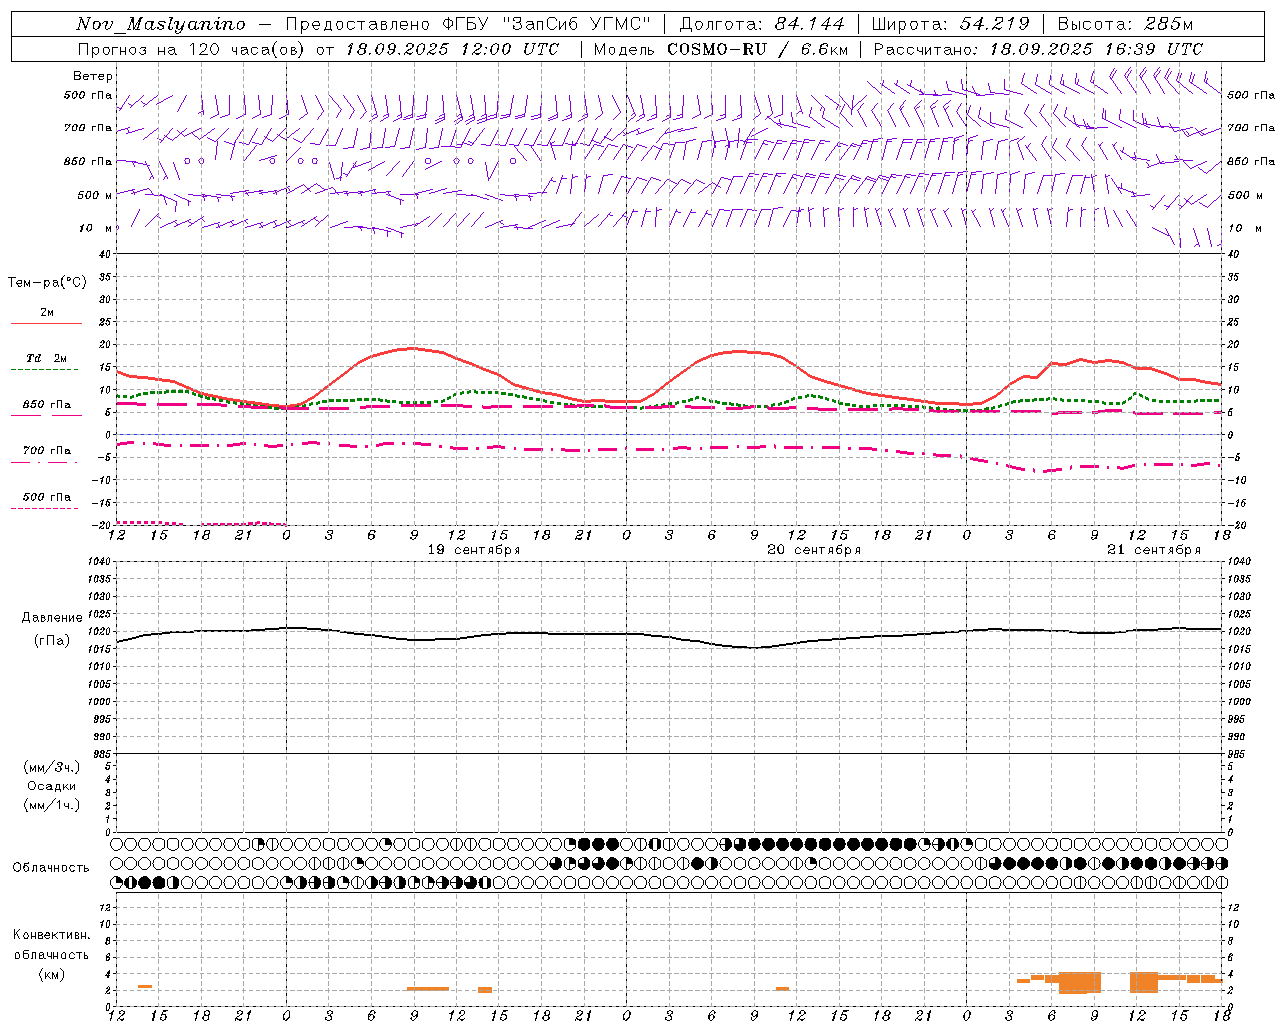Click the (мм/1ч.) precipitation unit label

tap(51, 805)
